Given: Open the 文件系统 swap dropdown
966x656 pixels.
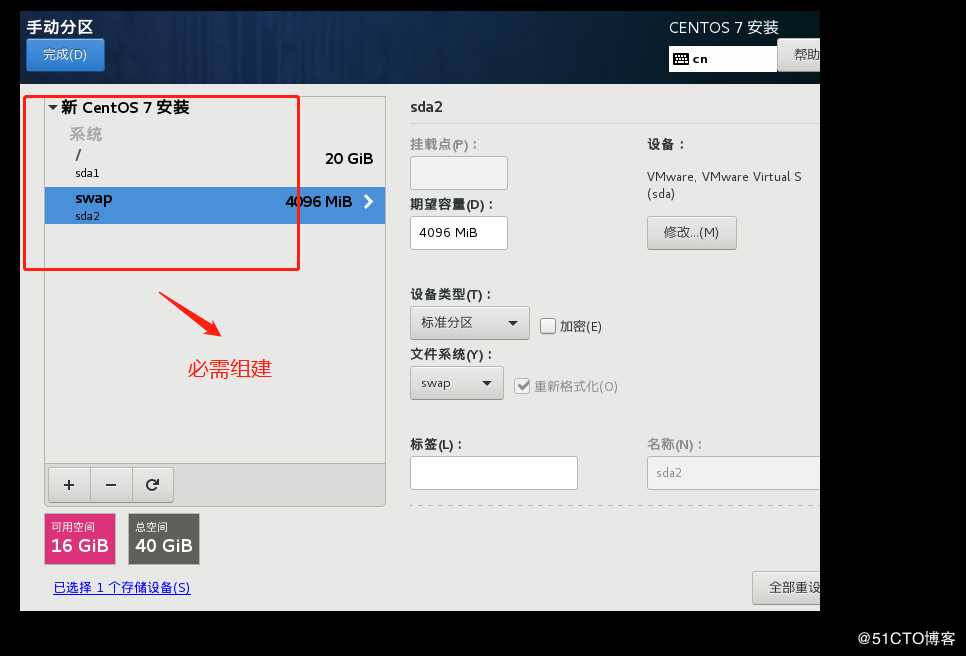Looking at the screenshot, I should (457, 383).
